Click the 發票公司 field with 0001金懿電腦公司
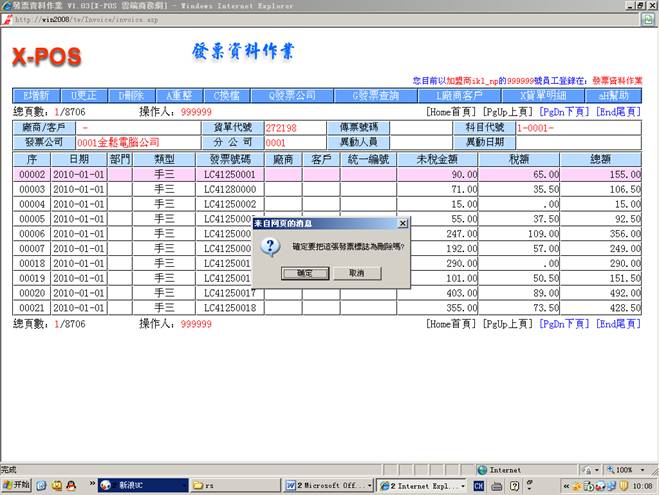 tap(128, 143)
